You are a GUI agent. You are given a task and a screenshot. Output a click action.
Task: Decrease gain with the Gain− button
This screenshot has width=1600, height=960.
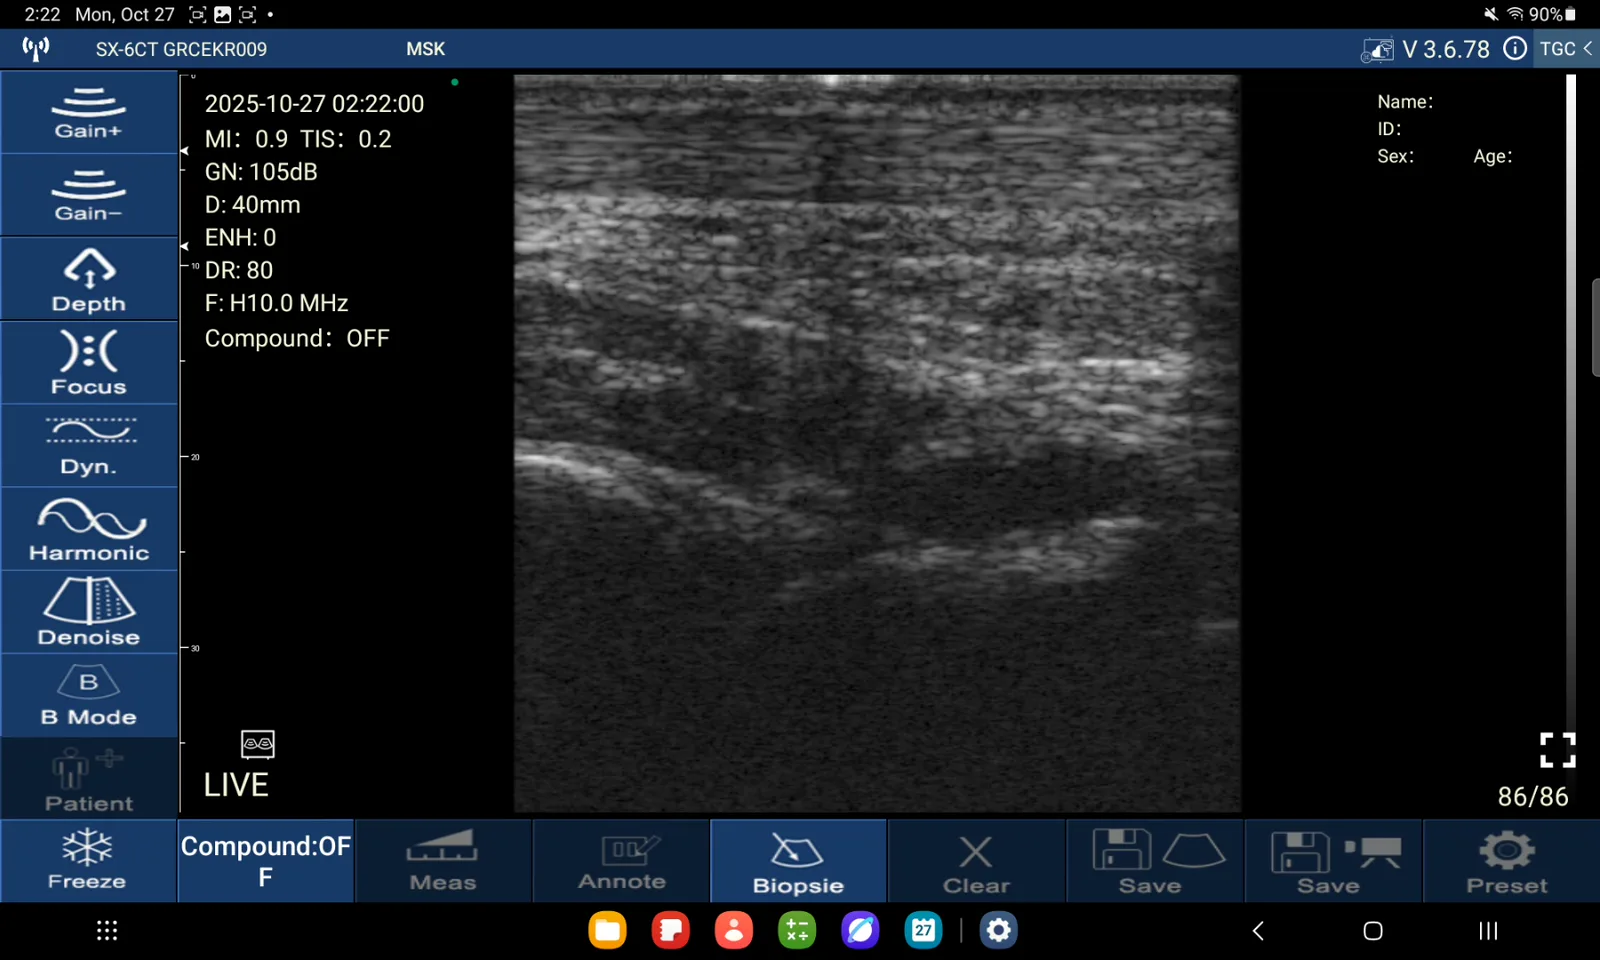[x=89, y=195]
